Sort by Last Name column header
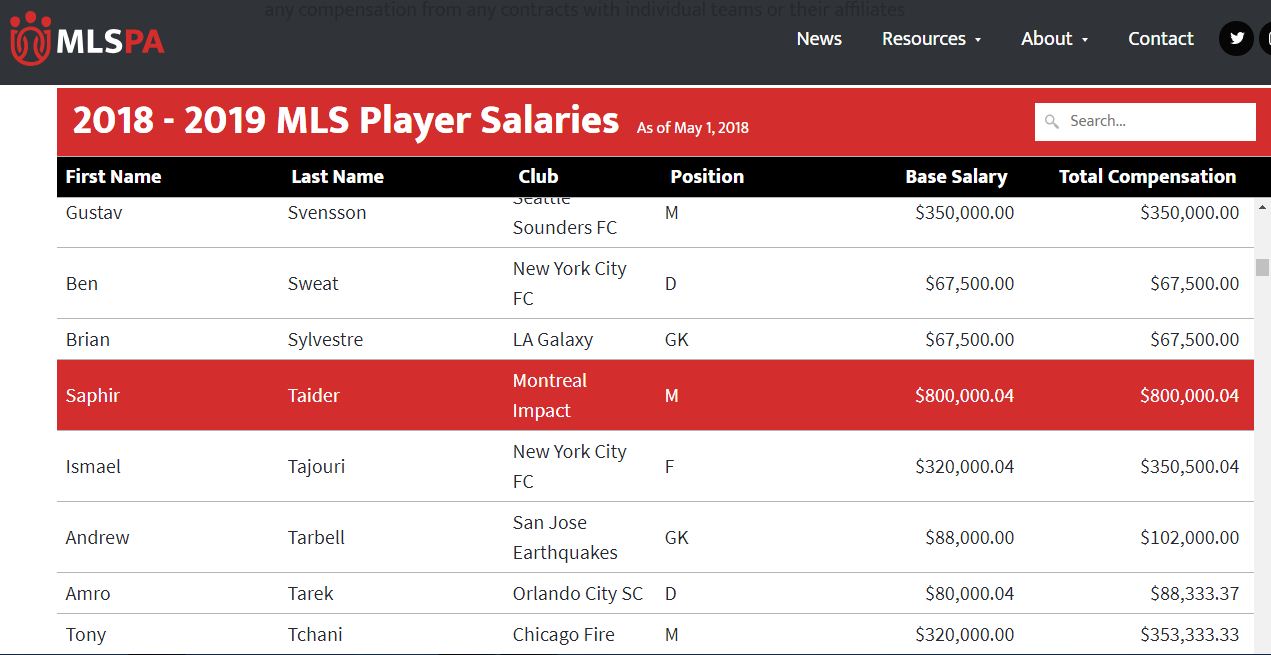This screenshot has height=655, width=1271. click(337, 177)
